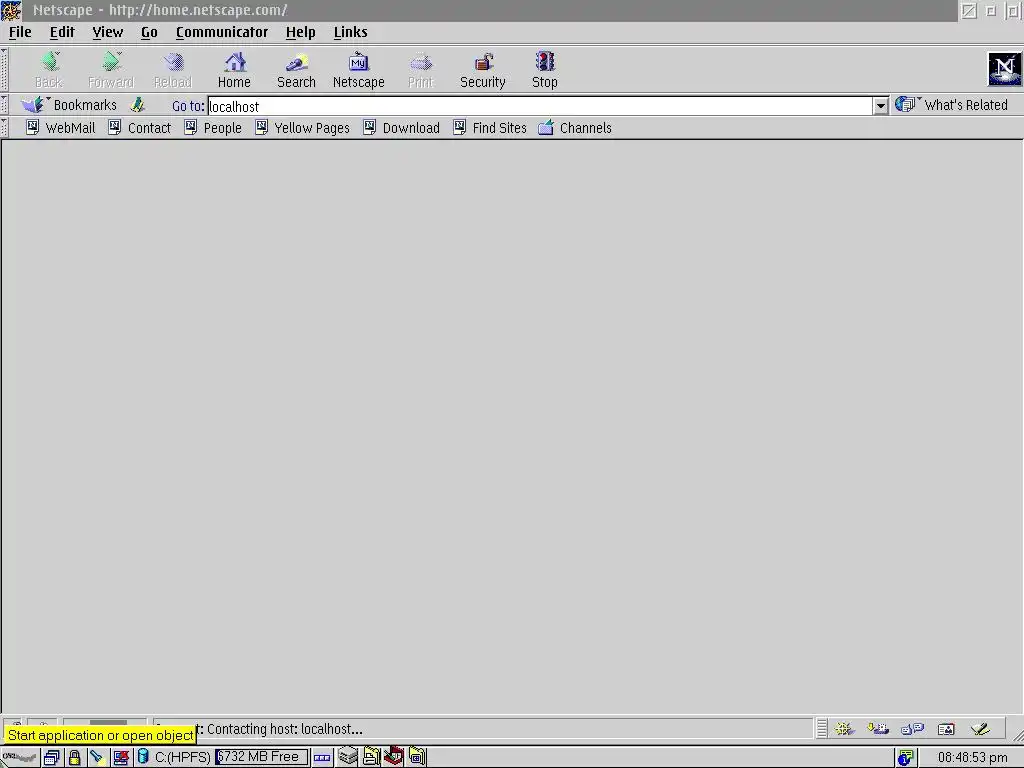Click the Back navigation arrow
The width and height of the screenshot is (1024, 768).
(49, 69)
